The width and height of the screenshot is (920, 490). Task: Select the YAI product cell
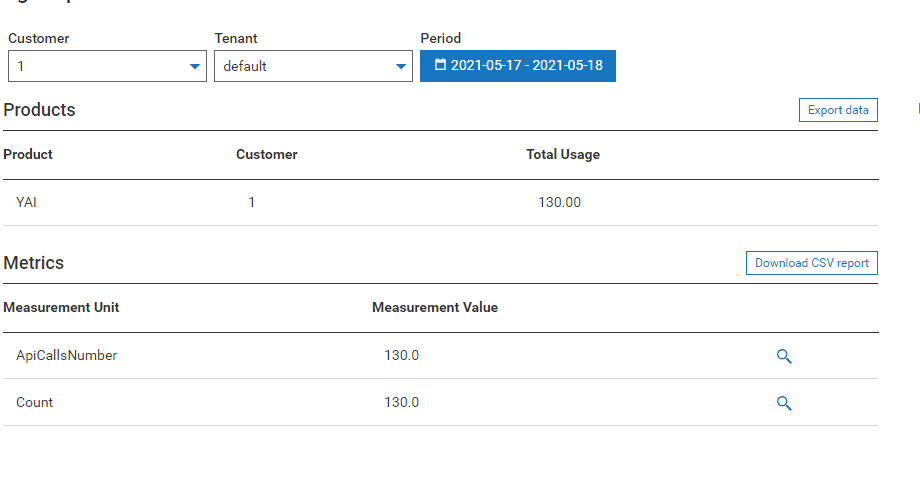coord(27,202)
